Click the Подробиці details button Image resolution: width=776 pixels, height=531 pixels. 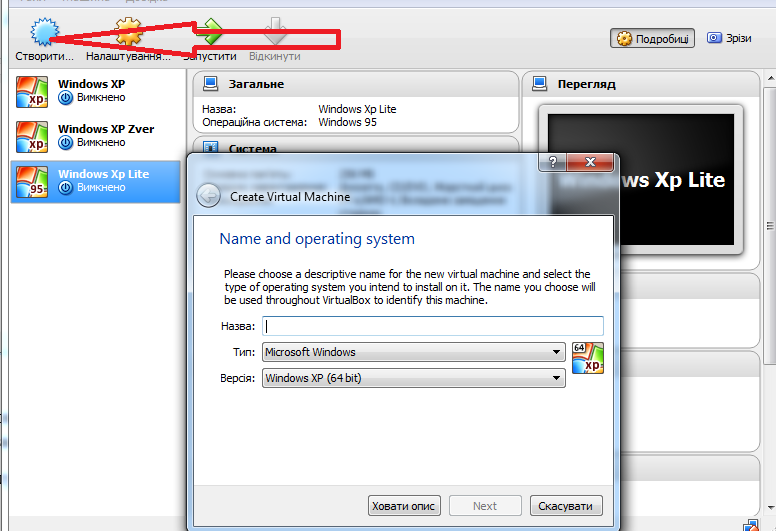[652, 38]
